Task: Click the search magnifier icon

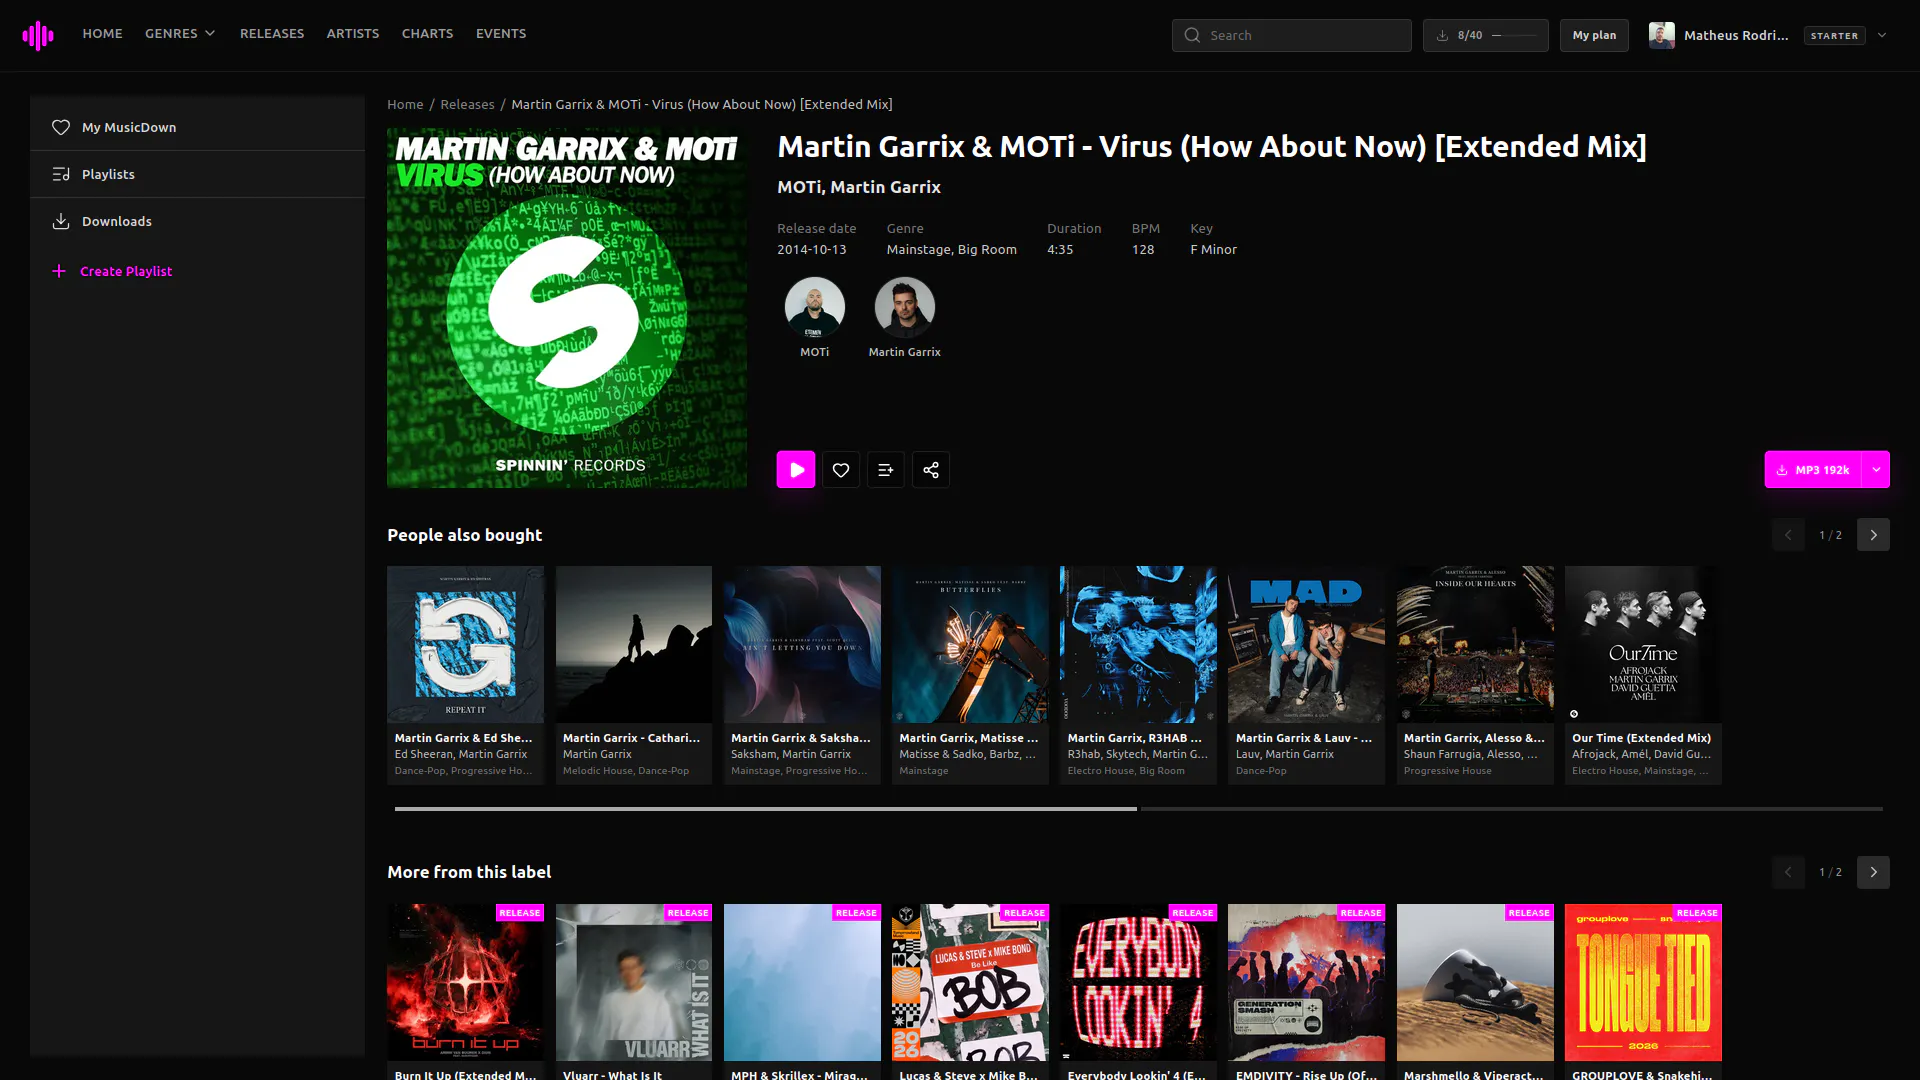Action: 1192,35
